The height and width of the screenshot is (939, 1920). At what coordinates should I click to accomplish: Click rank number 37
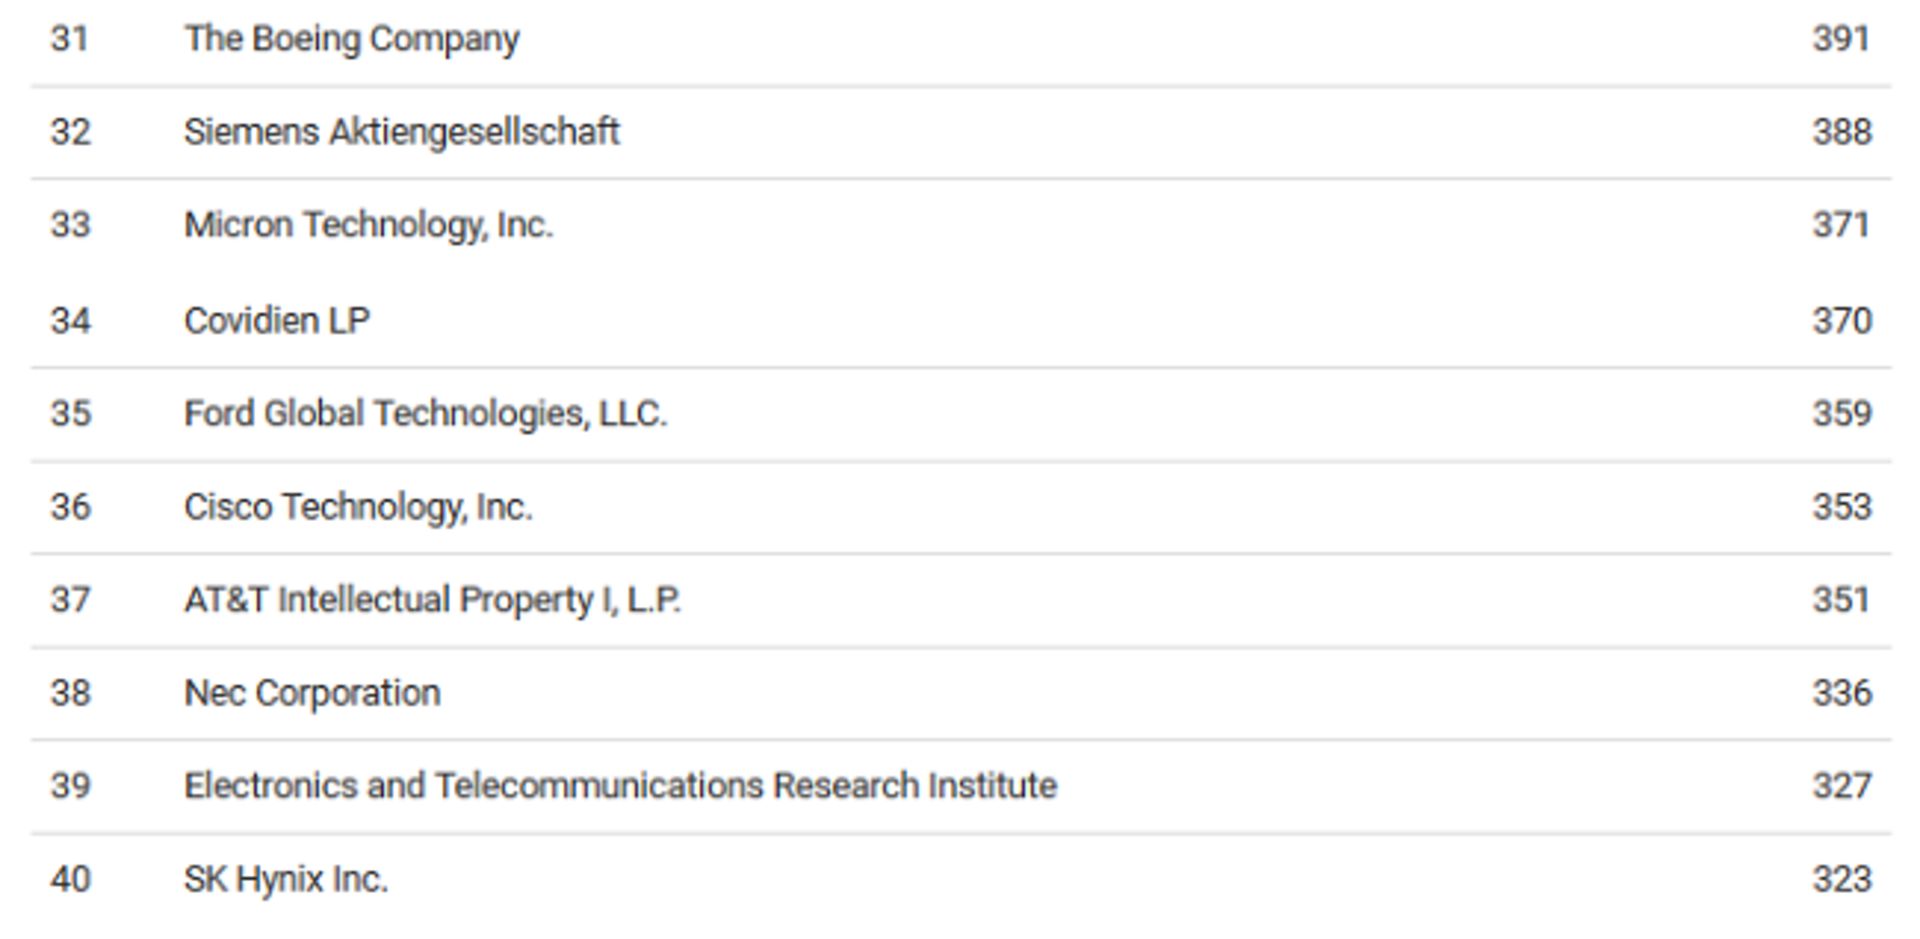[x=71, y=600]
